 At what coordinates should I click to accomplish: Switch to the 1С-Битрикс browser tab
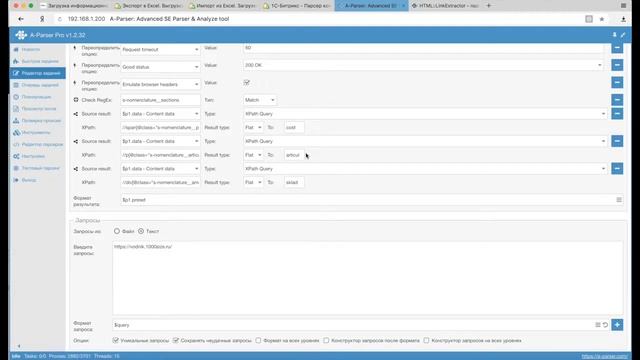297,6
